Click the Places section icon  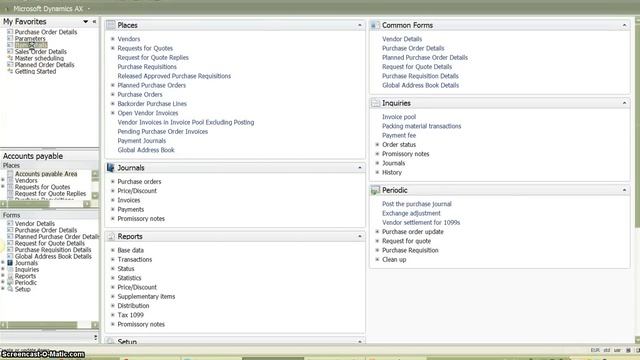tap(111, 25)
